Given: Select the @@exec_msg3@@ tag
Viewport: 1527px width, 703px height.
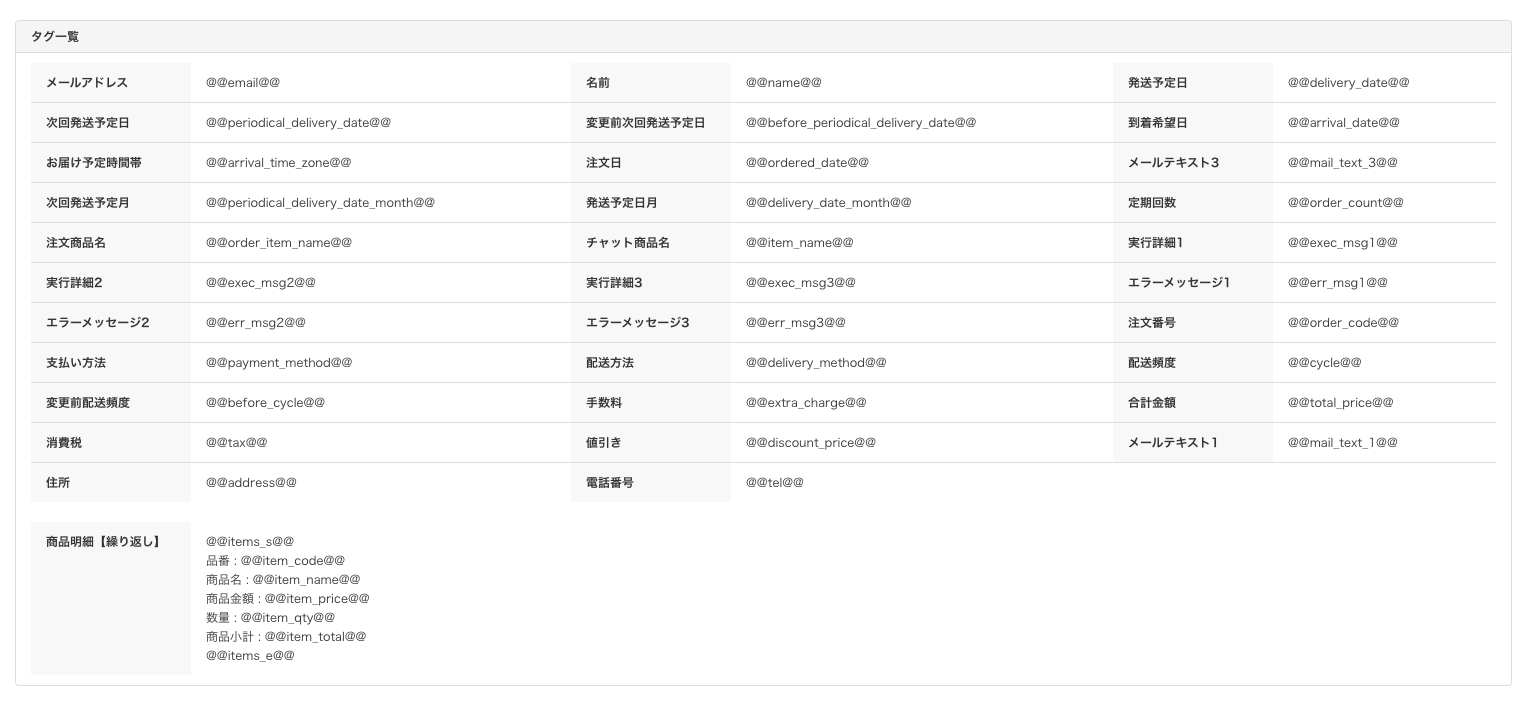Looking at the screenshot, I should coord(801,283).
